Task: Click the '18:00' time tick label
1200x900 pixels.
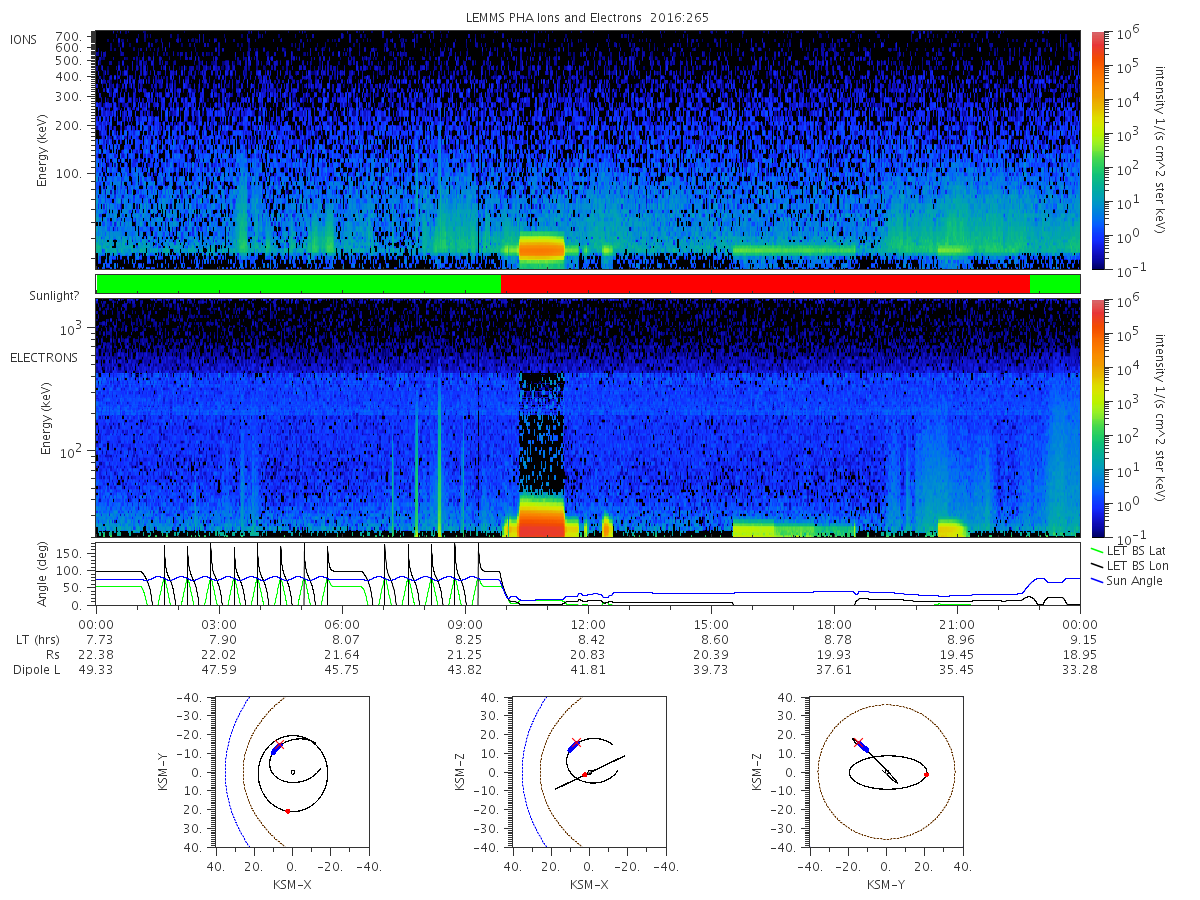Action: (x=835, y=623)
